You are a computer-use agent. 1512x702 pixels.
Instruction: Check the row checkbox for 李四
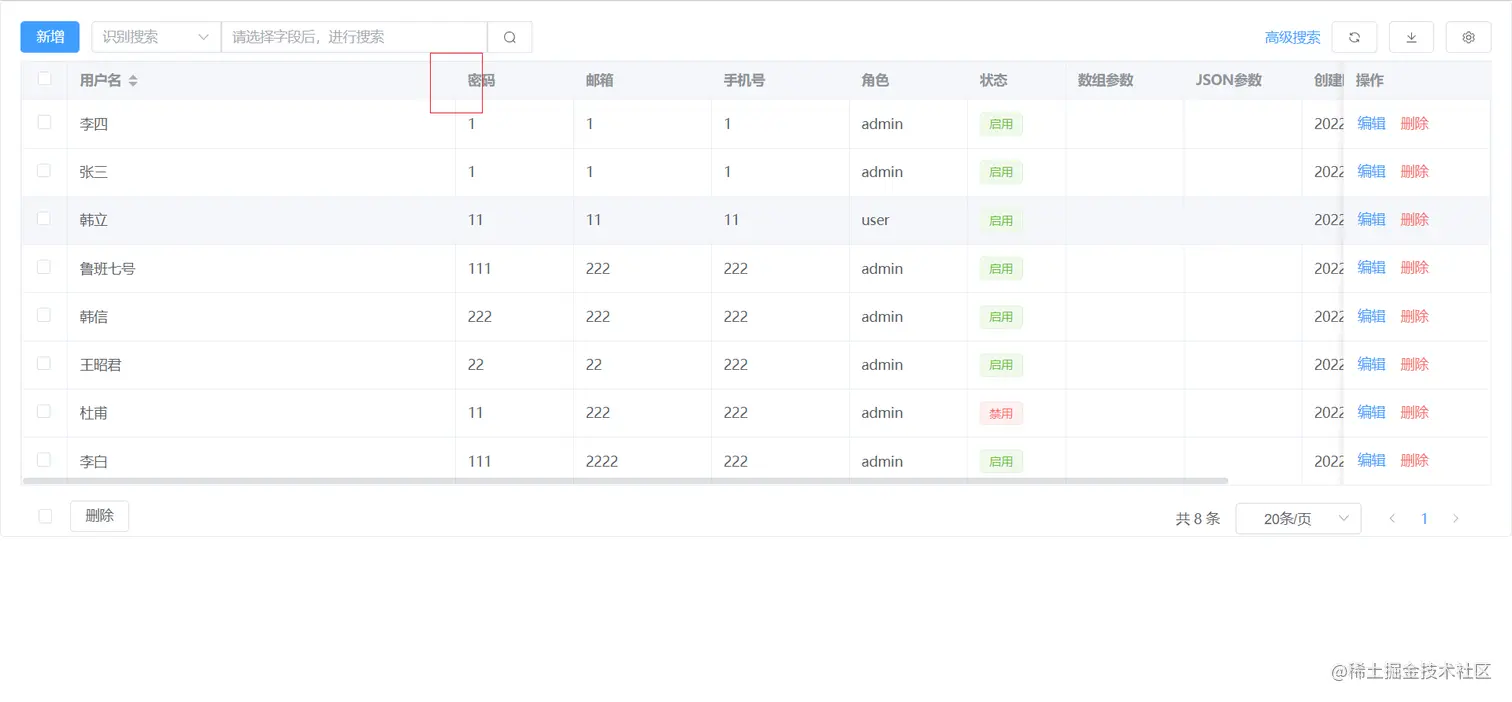pos(44,122)
